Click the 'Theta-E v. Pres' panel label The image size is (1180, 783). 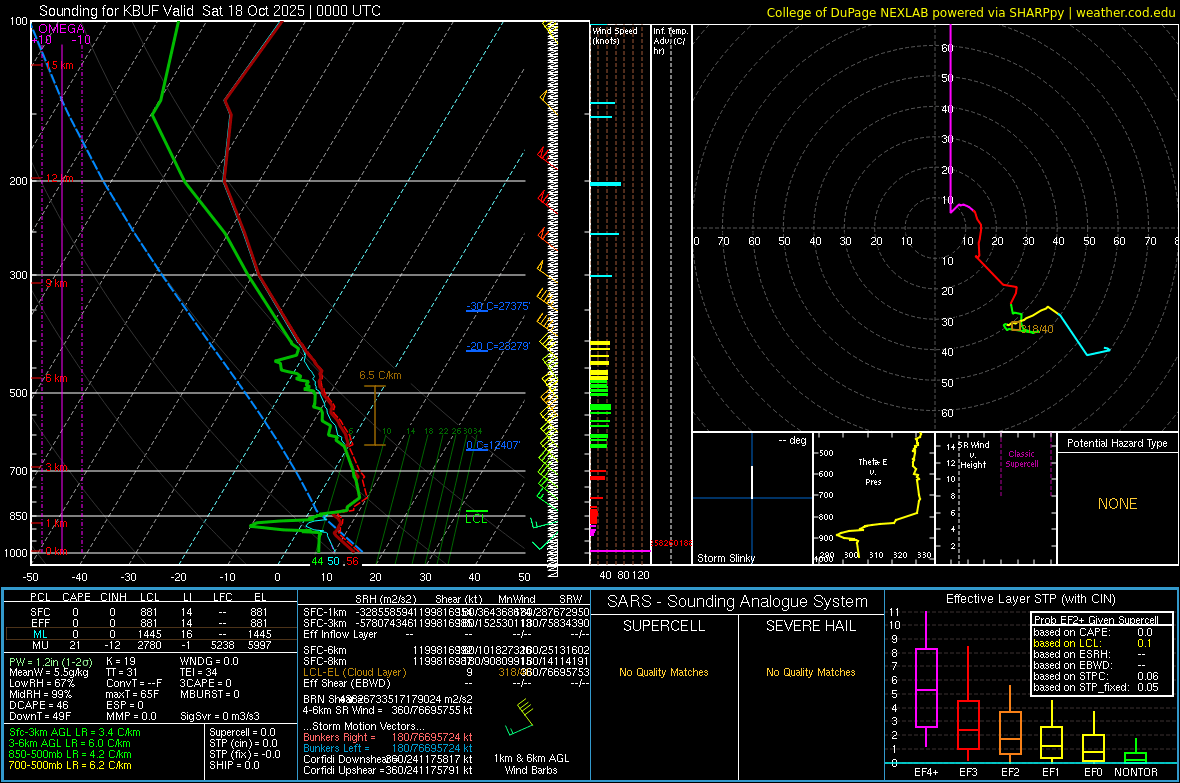(873, 471)
